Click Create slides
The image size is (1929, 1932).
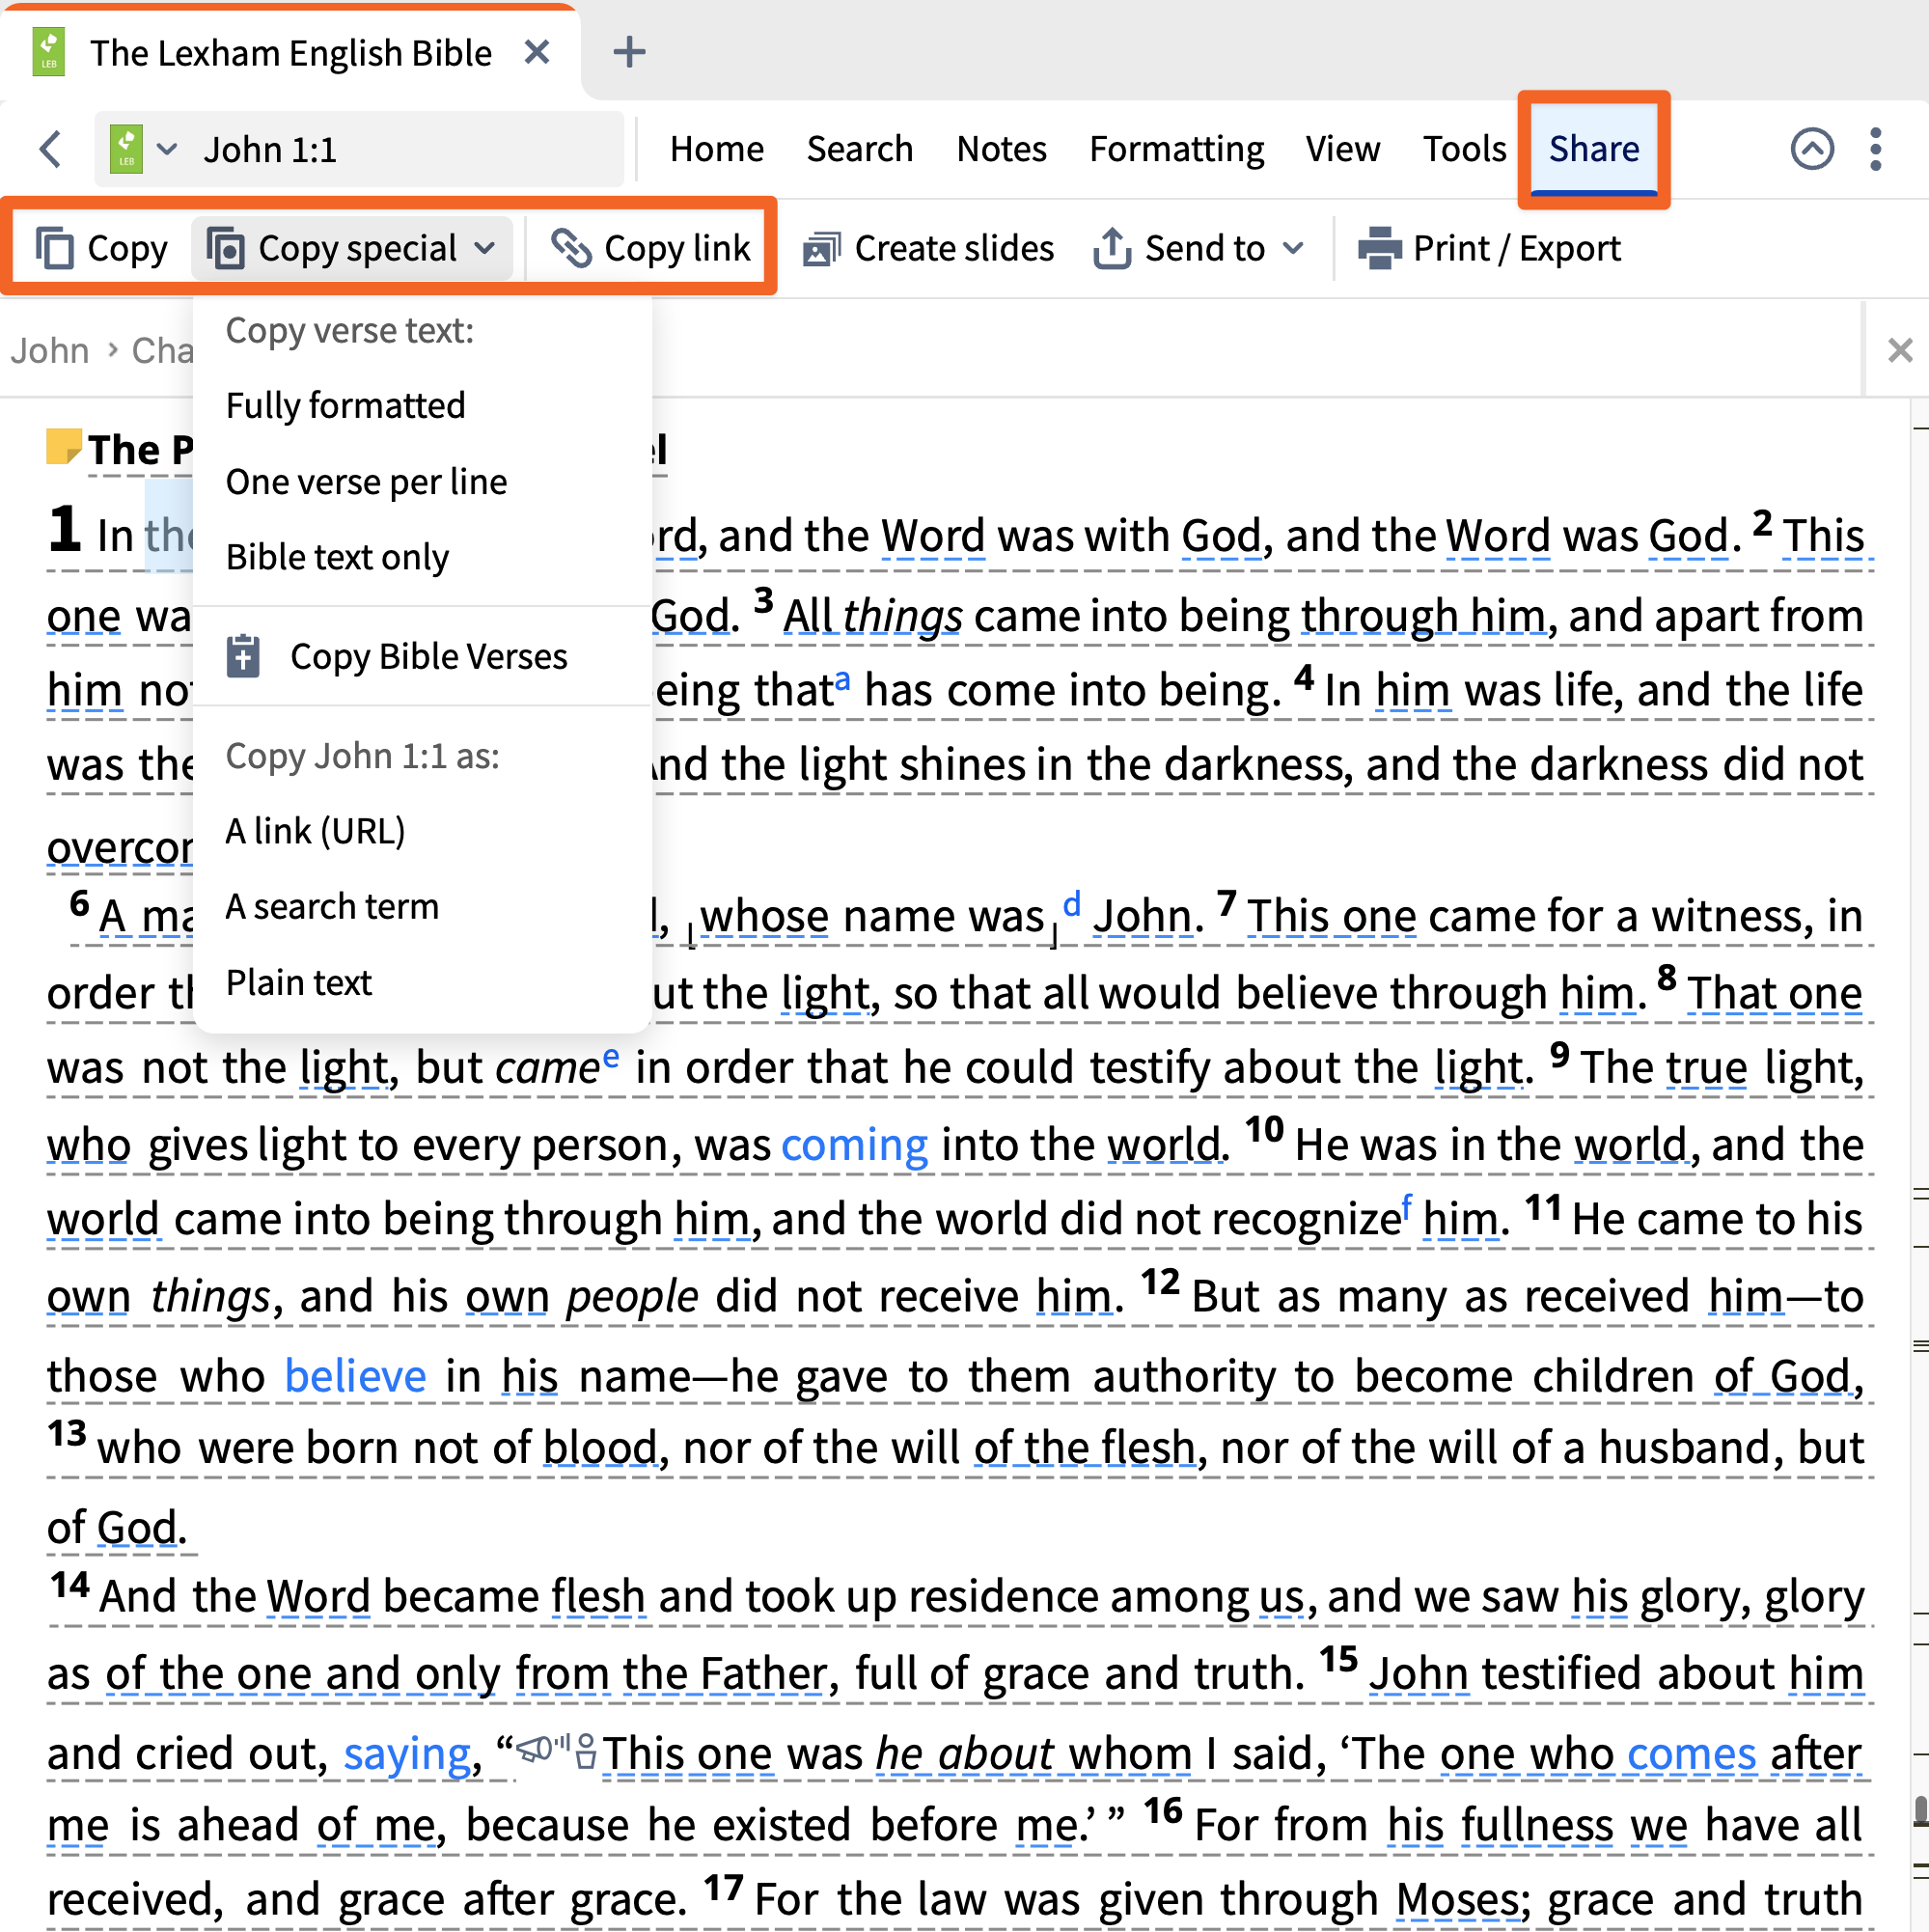pyautogui.click(x=928, y=248)
